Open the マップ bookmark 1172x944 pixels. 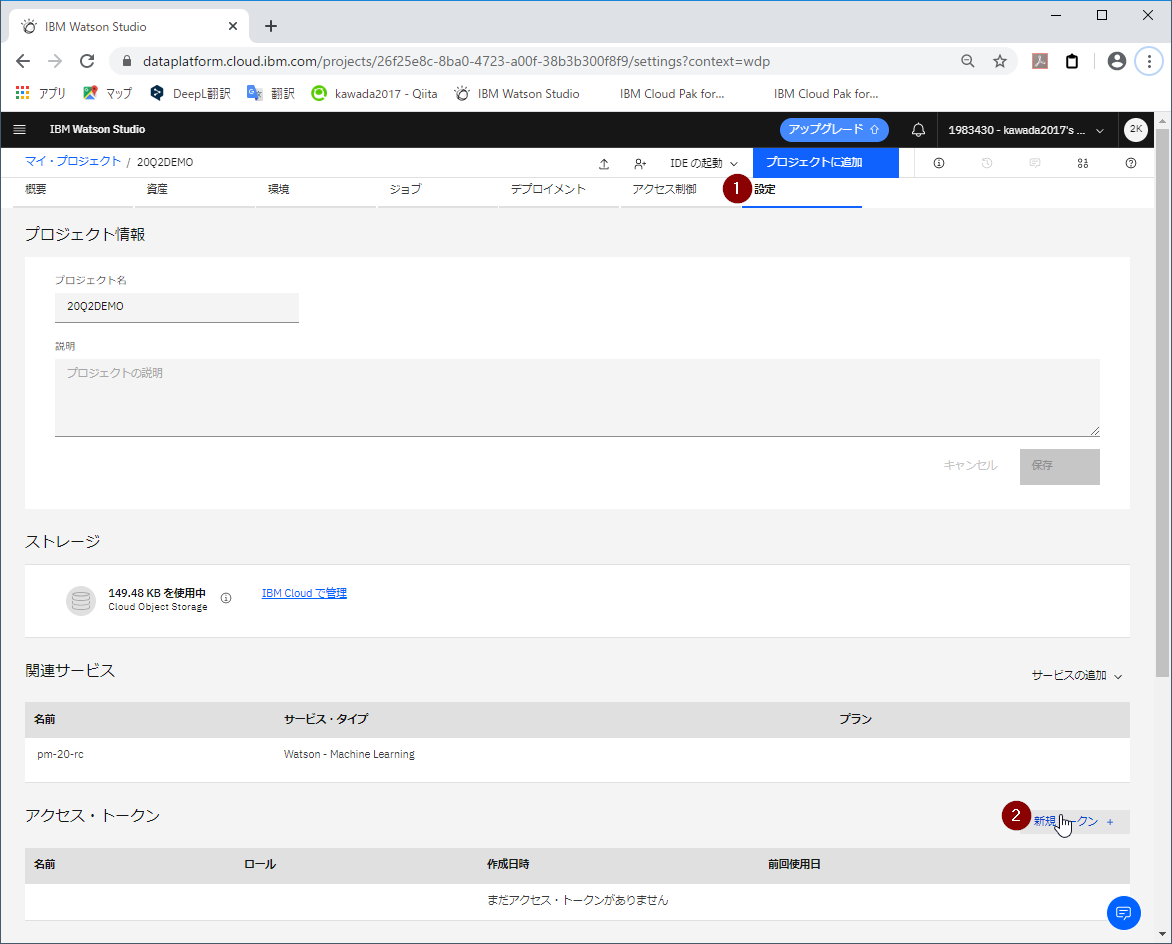(108, 93)
